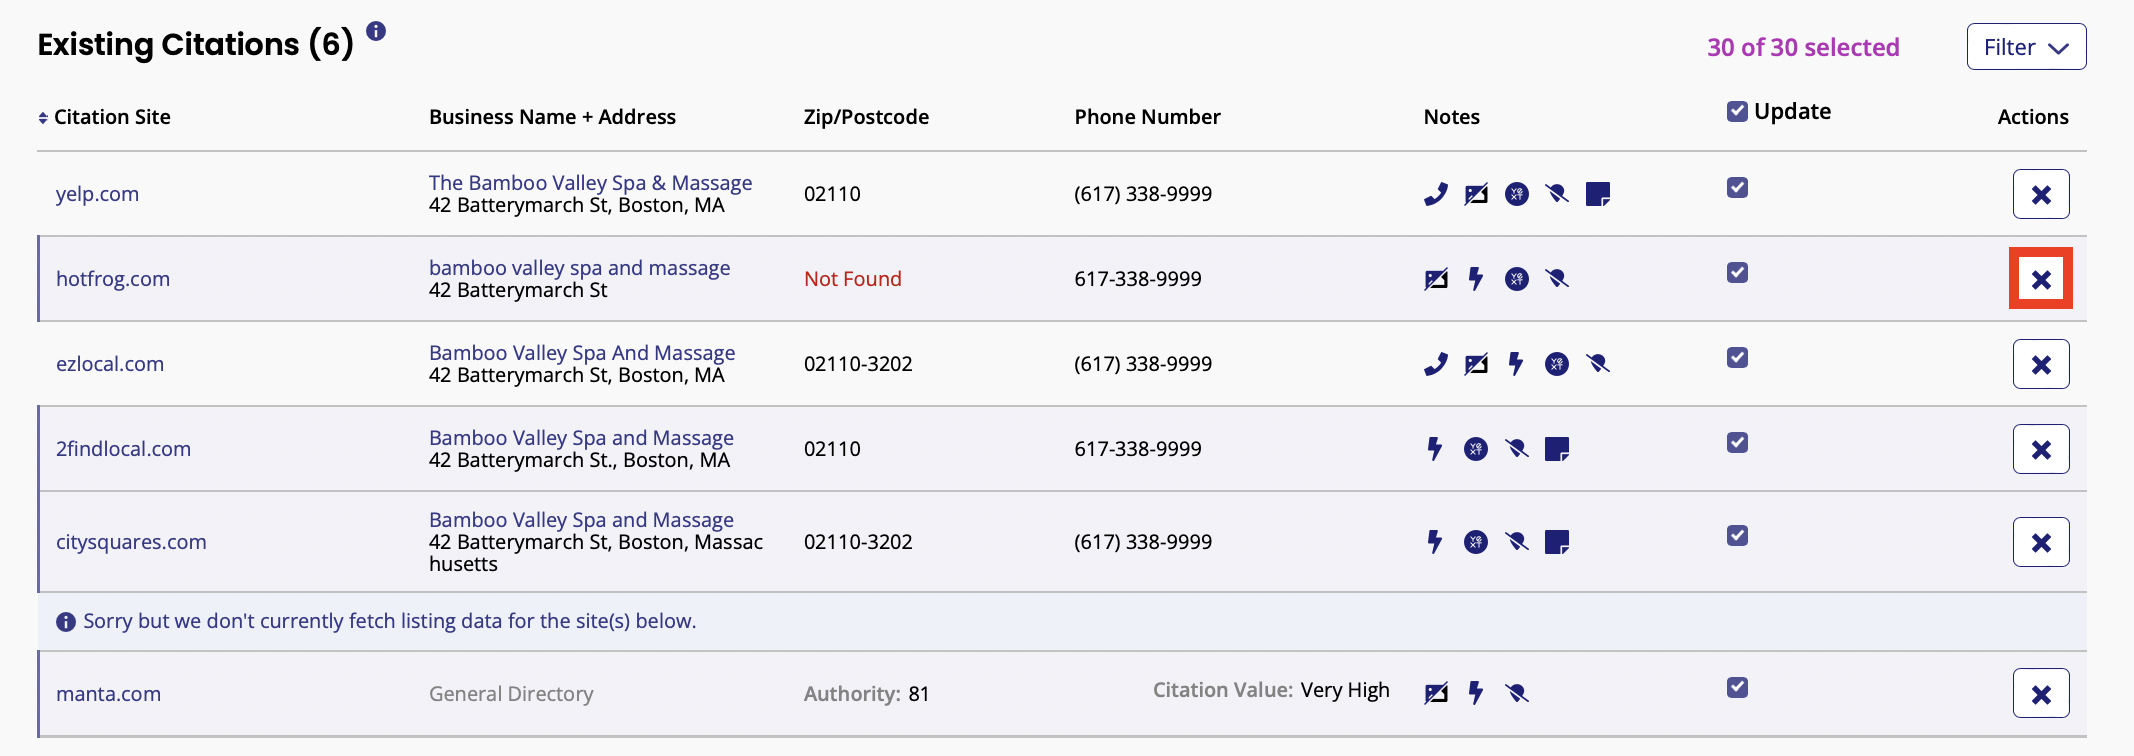The height and width of the screenshot is (756, 2134).
Task: Remove the citysquares.com citation with X
Action: [2041, 542]
